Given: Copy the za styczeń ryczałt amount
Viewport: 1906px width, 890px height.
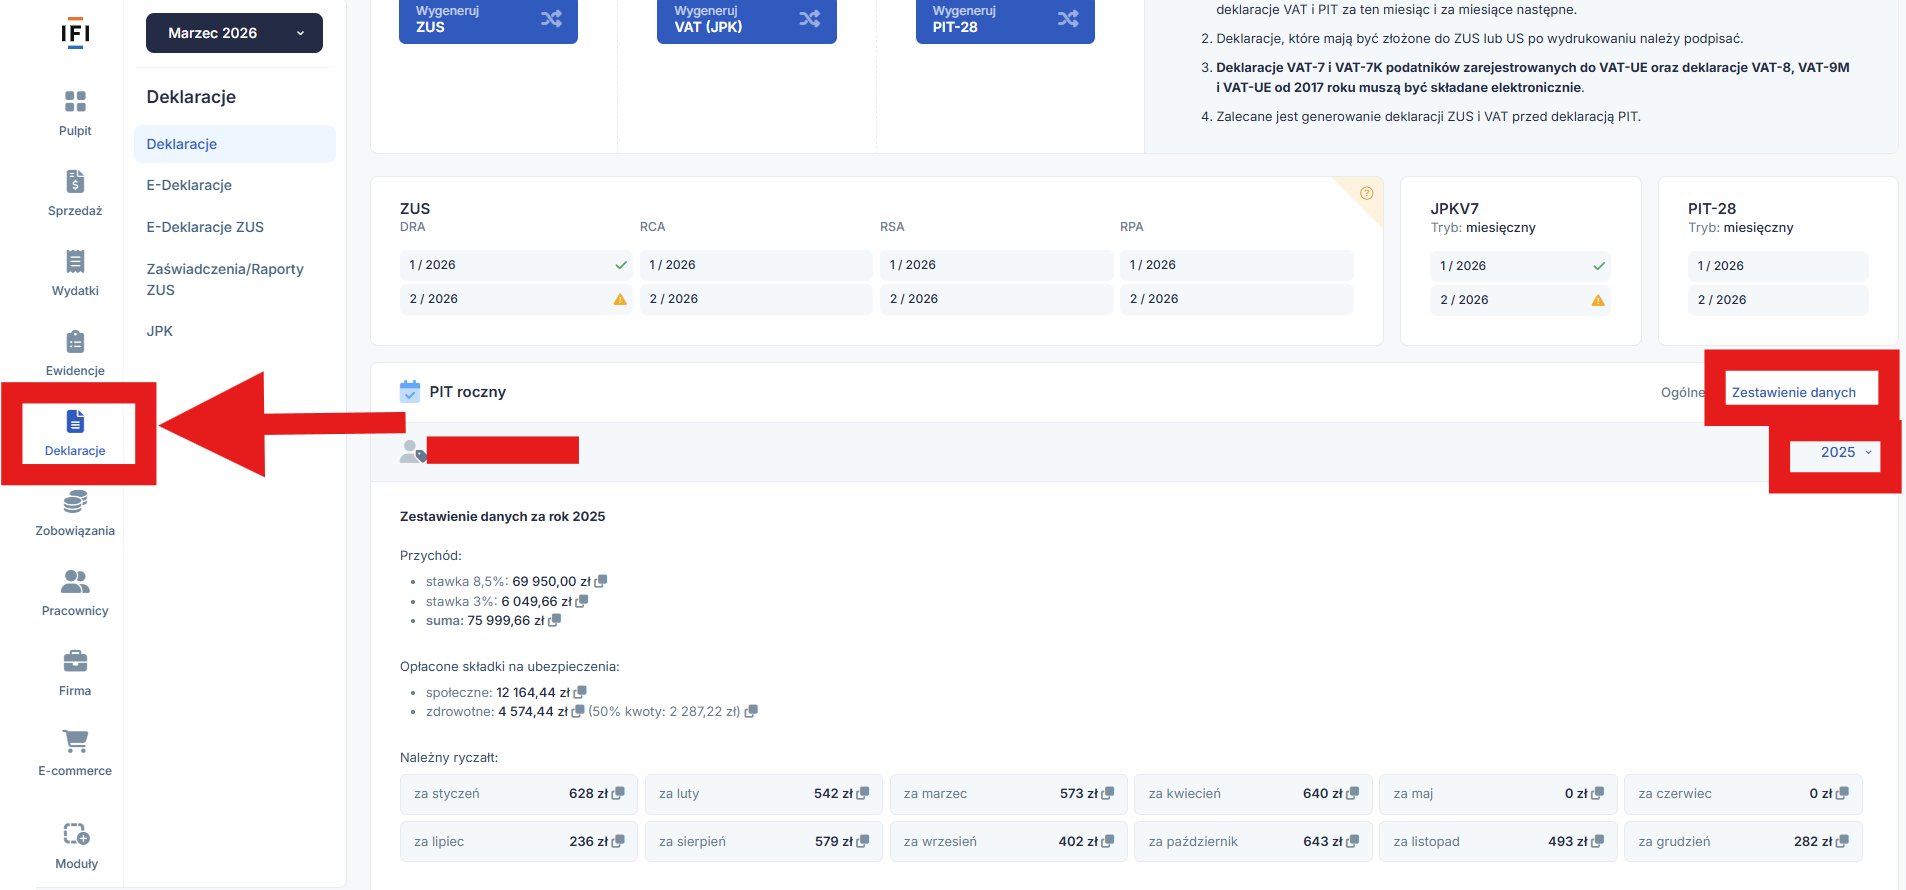Looking at the screenshot, I should tap(619, 793).
